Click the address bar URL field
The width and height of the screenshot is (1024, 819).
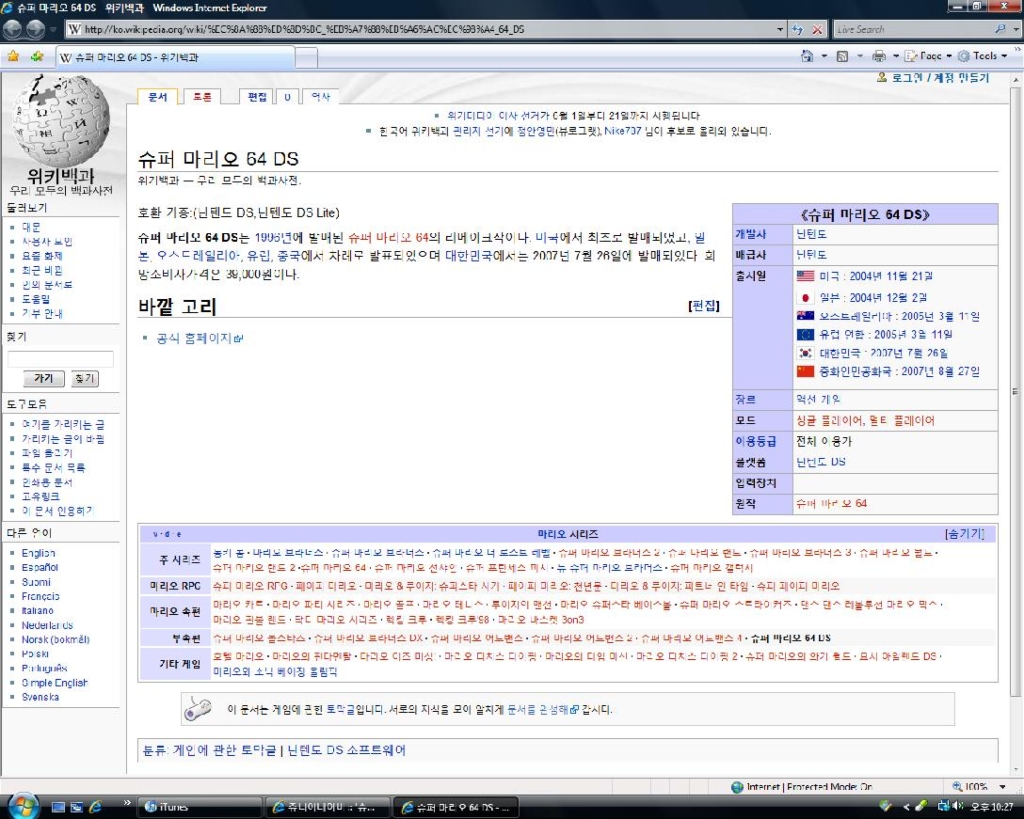point(421,29)
